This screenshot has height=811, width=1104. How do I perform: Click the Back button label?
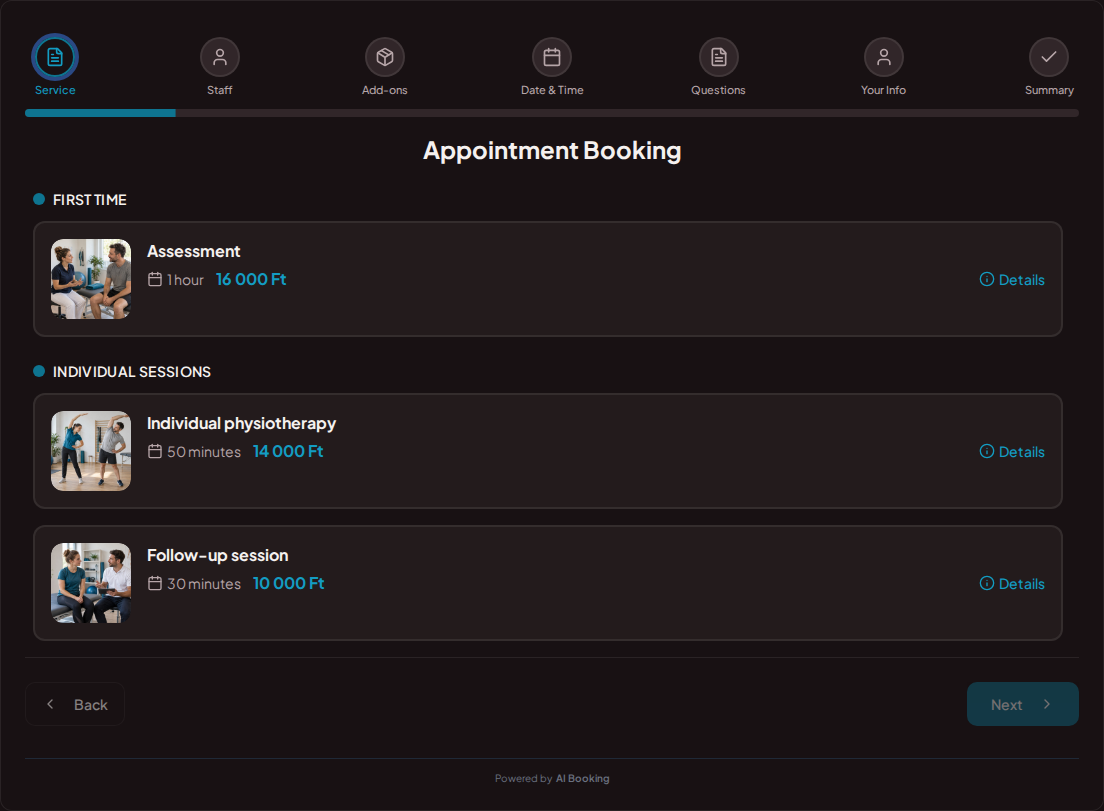click(x=91, y=705)
